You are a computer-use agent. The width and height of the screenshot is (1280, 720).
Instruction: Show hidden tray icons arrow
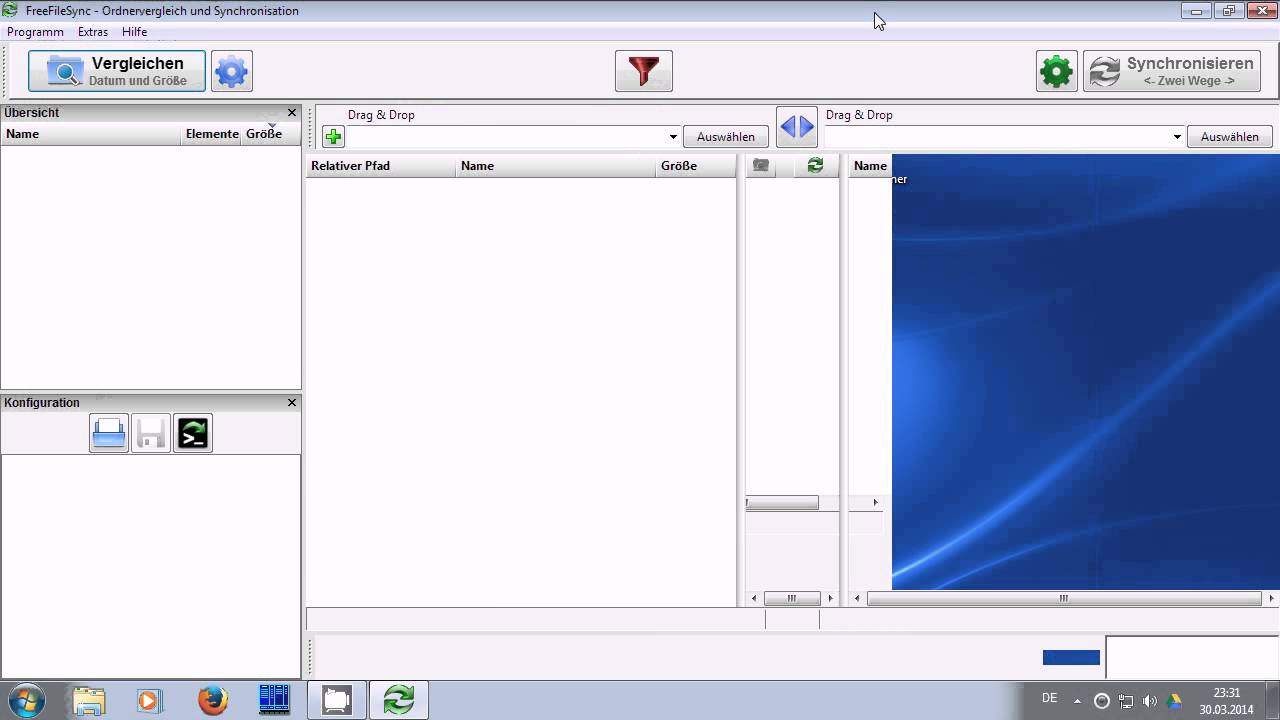pyautogui.click(x=1077, y=701)
